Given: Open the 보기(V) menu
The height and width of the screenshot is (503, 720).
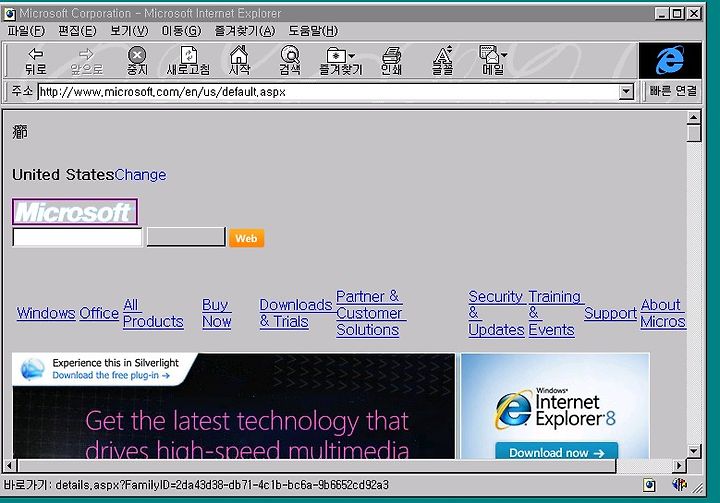Looking at the screenshot, I should [x=129, y=31].
